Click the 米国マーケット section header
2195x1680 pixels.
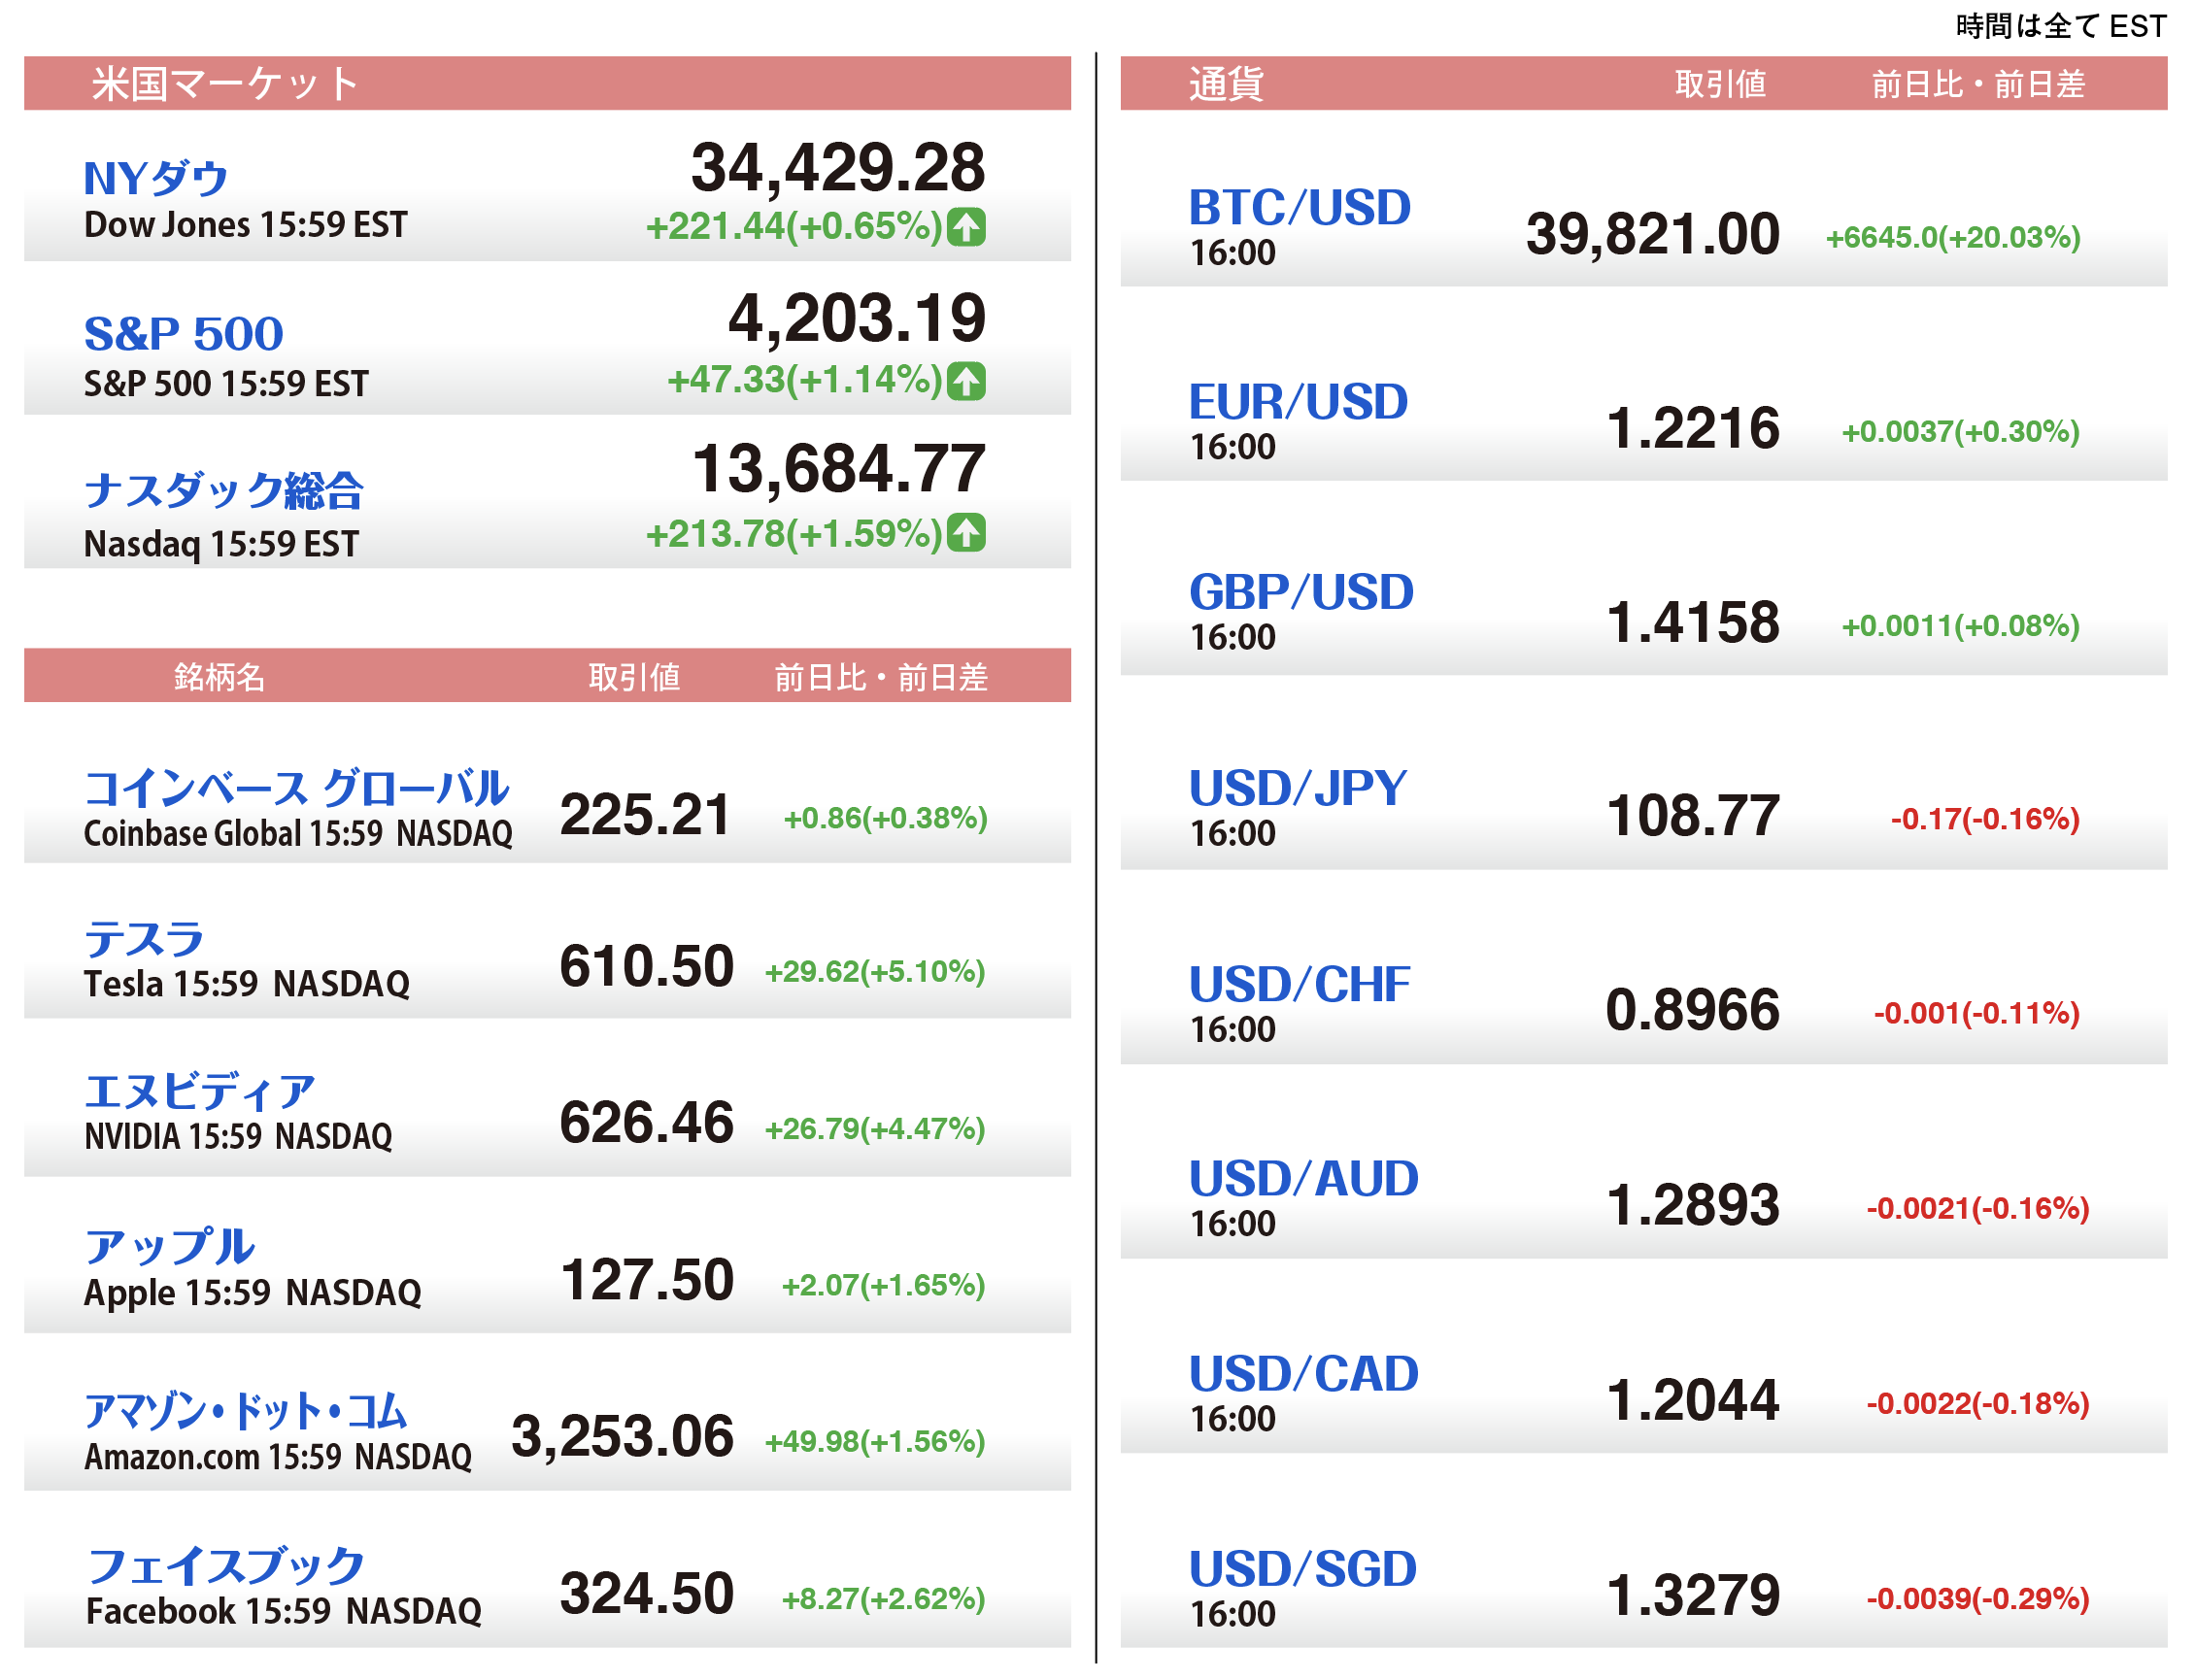pyautogui.click(x=225, y=83)
